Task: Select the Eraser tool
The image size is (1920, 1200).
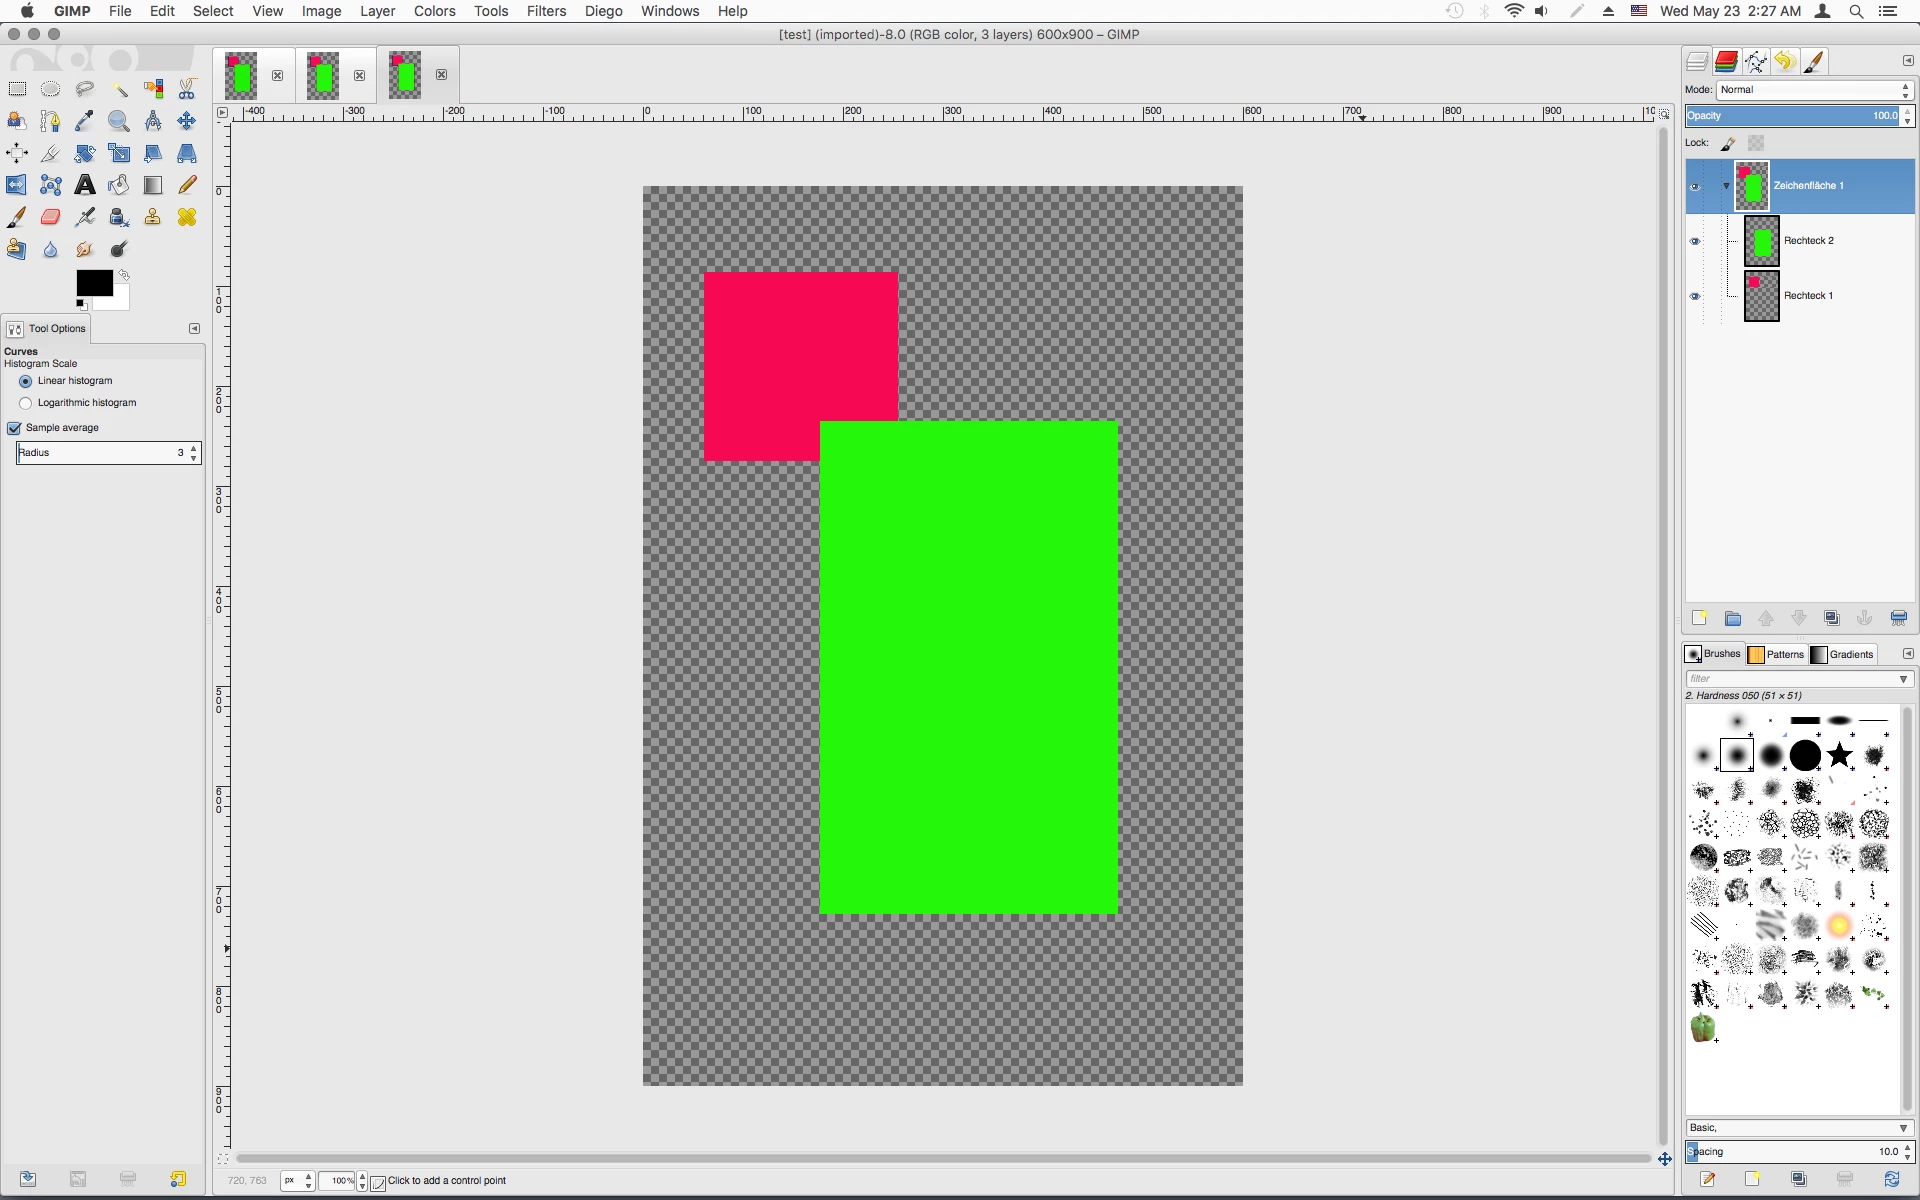Action: 51,217
